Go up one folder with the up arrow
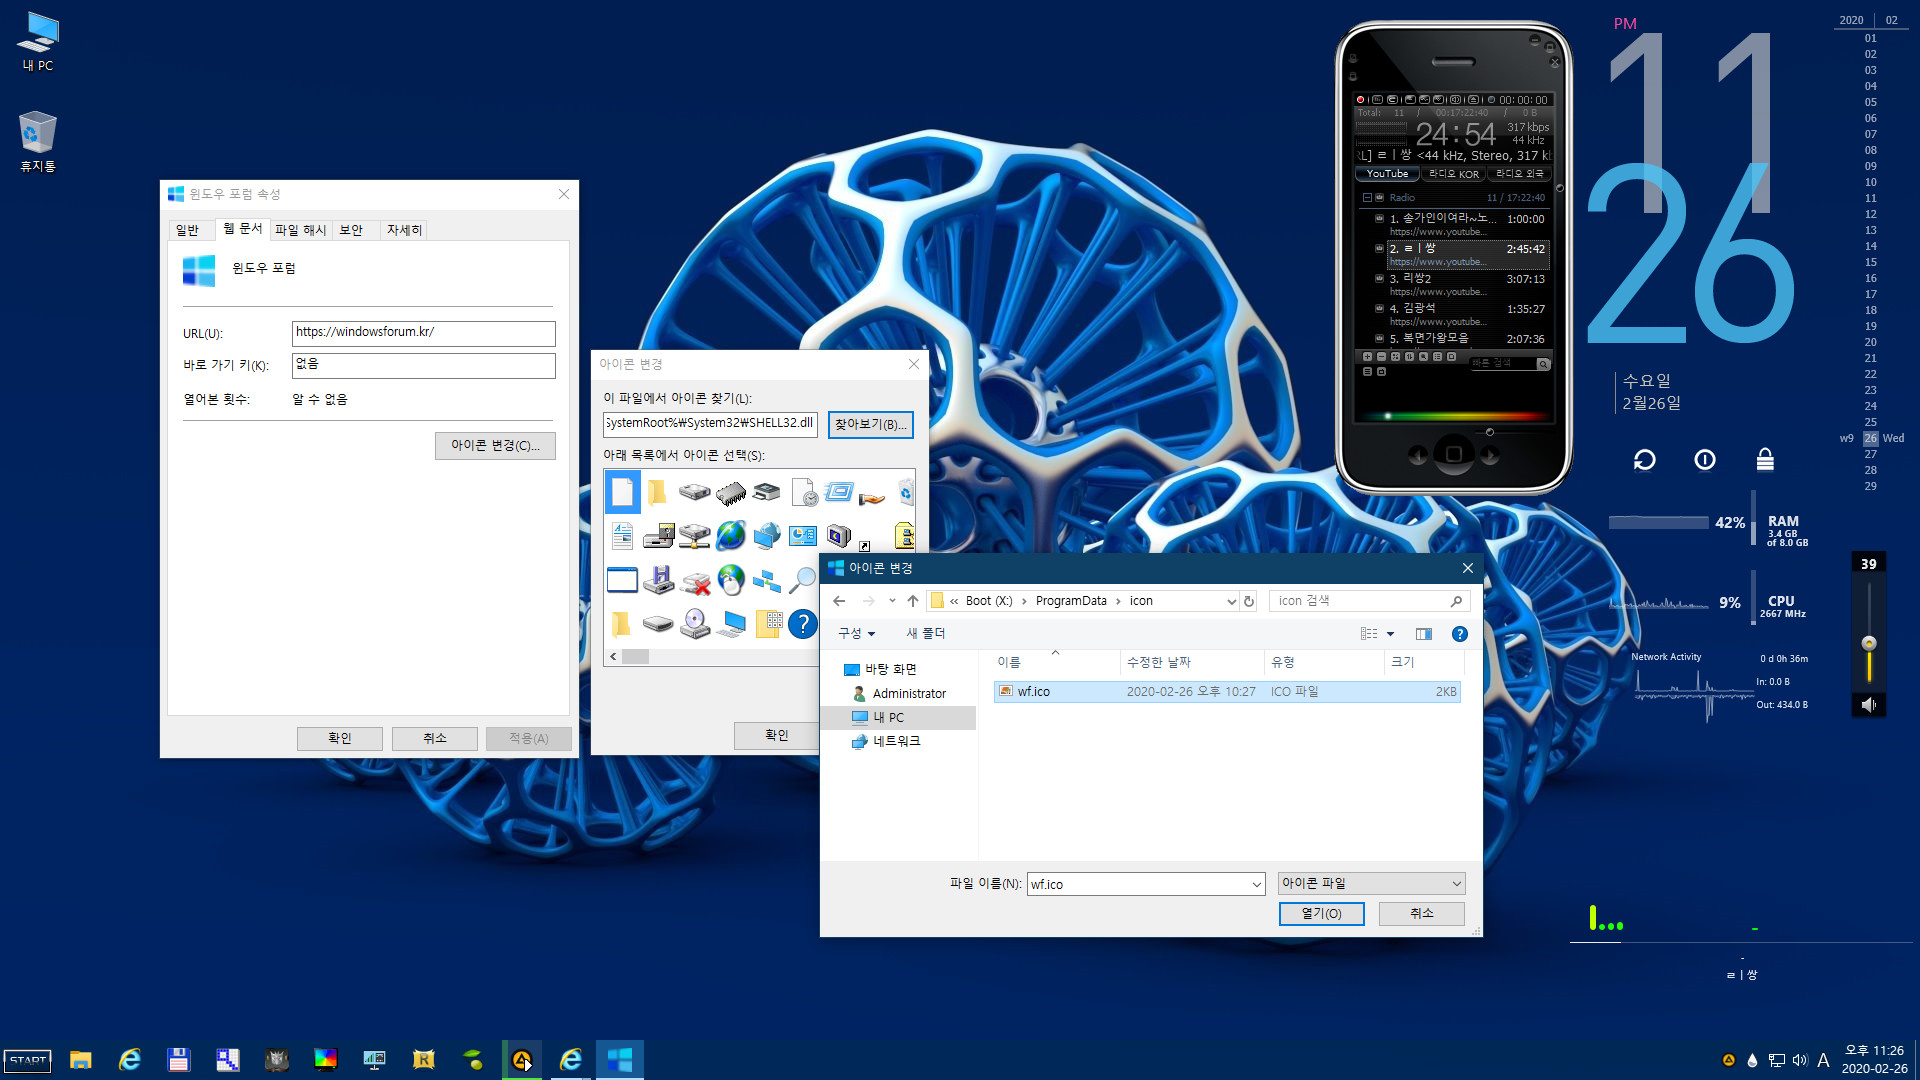 click(x=912, y=601)
